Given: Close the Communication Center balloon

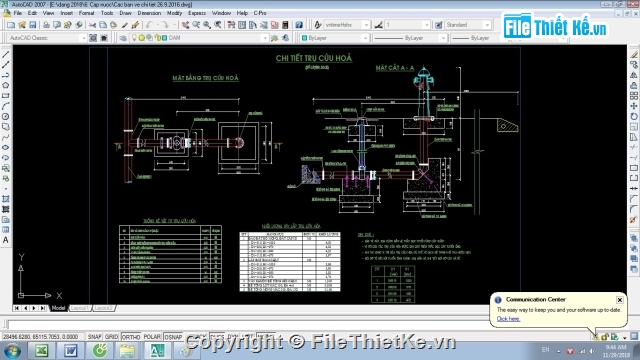Looking at the screenshot, I should 620,300.
